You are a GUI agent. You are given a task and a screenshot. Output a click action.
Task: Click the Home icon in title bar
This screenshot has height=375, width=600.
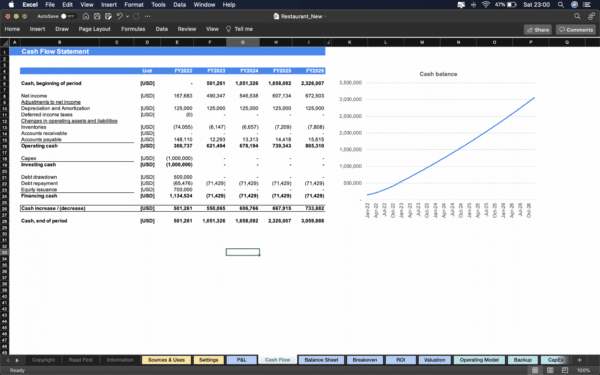[x=86, y=16]
